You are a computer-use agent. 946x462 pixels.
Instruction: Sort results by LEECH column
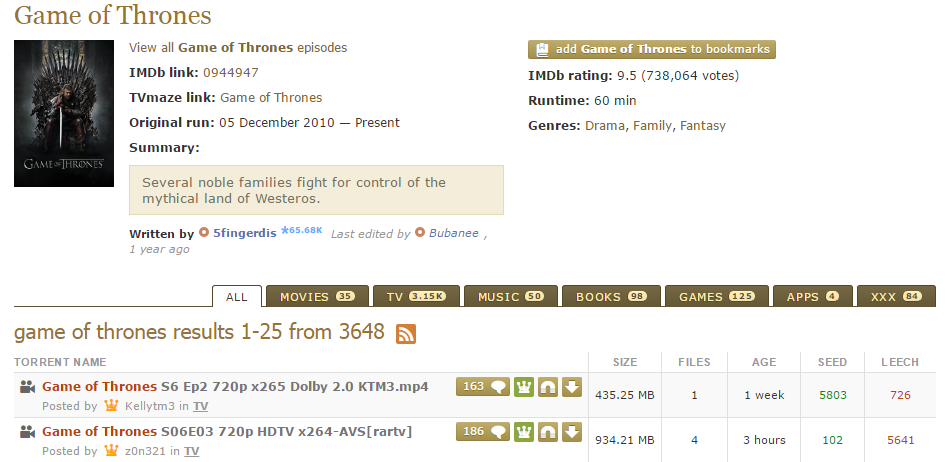coord(900,362)
